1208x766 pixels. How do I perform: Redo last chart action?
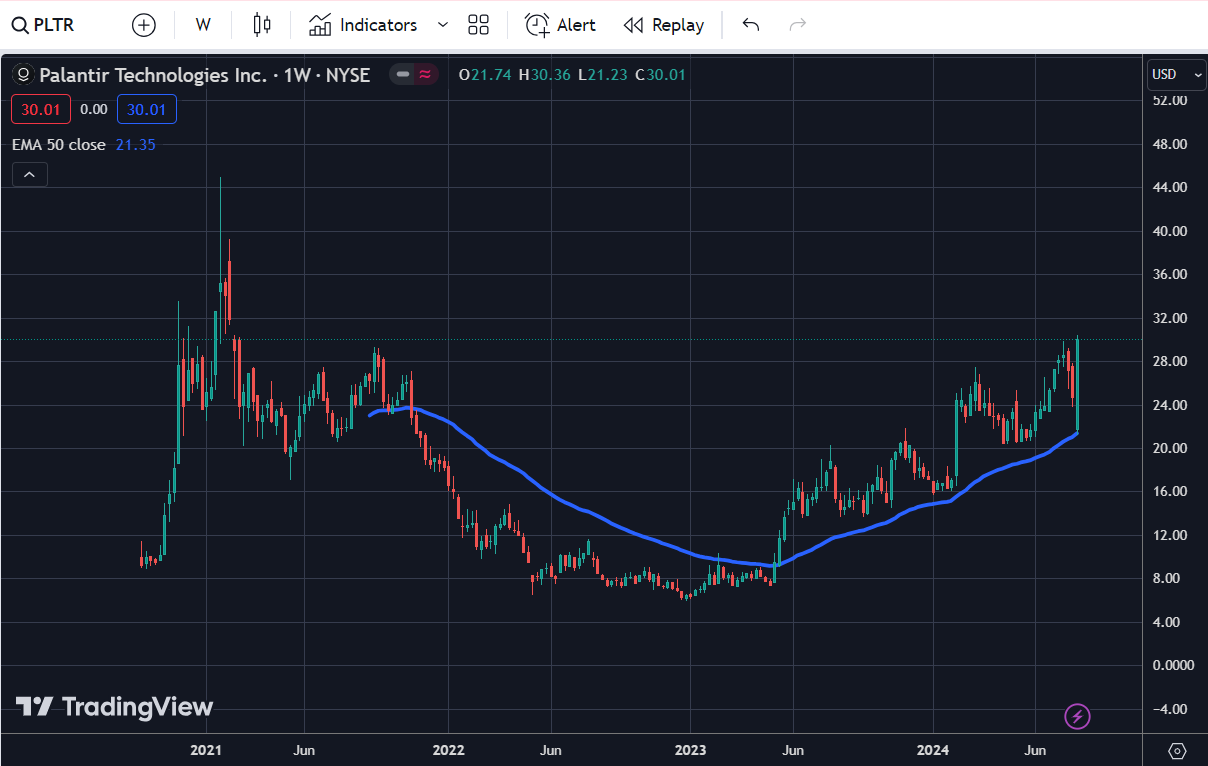tap(797, 25)
